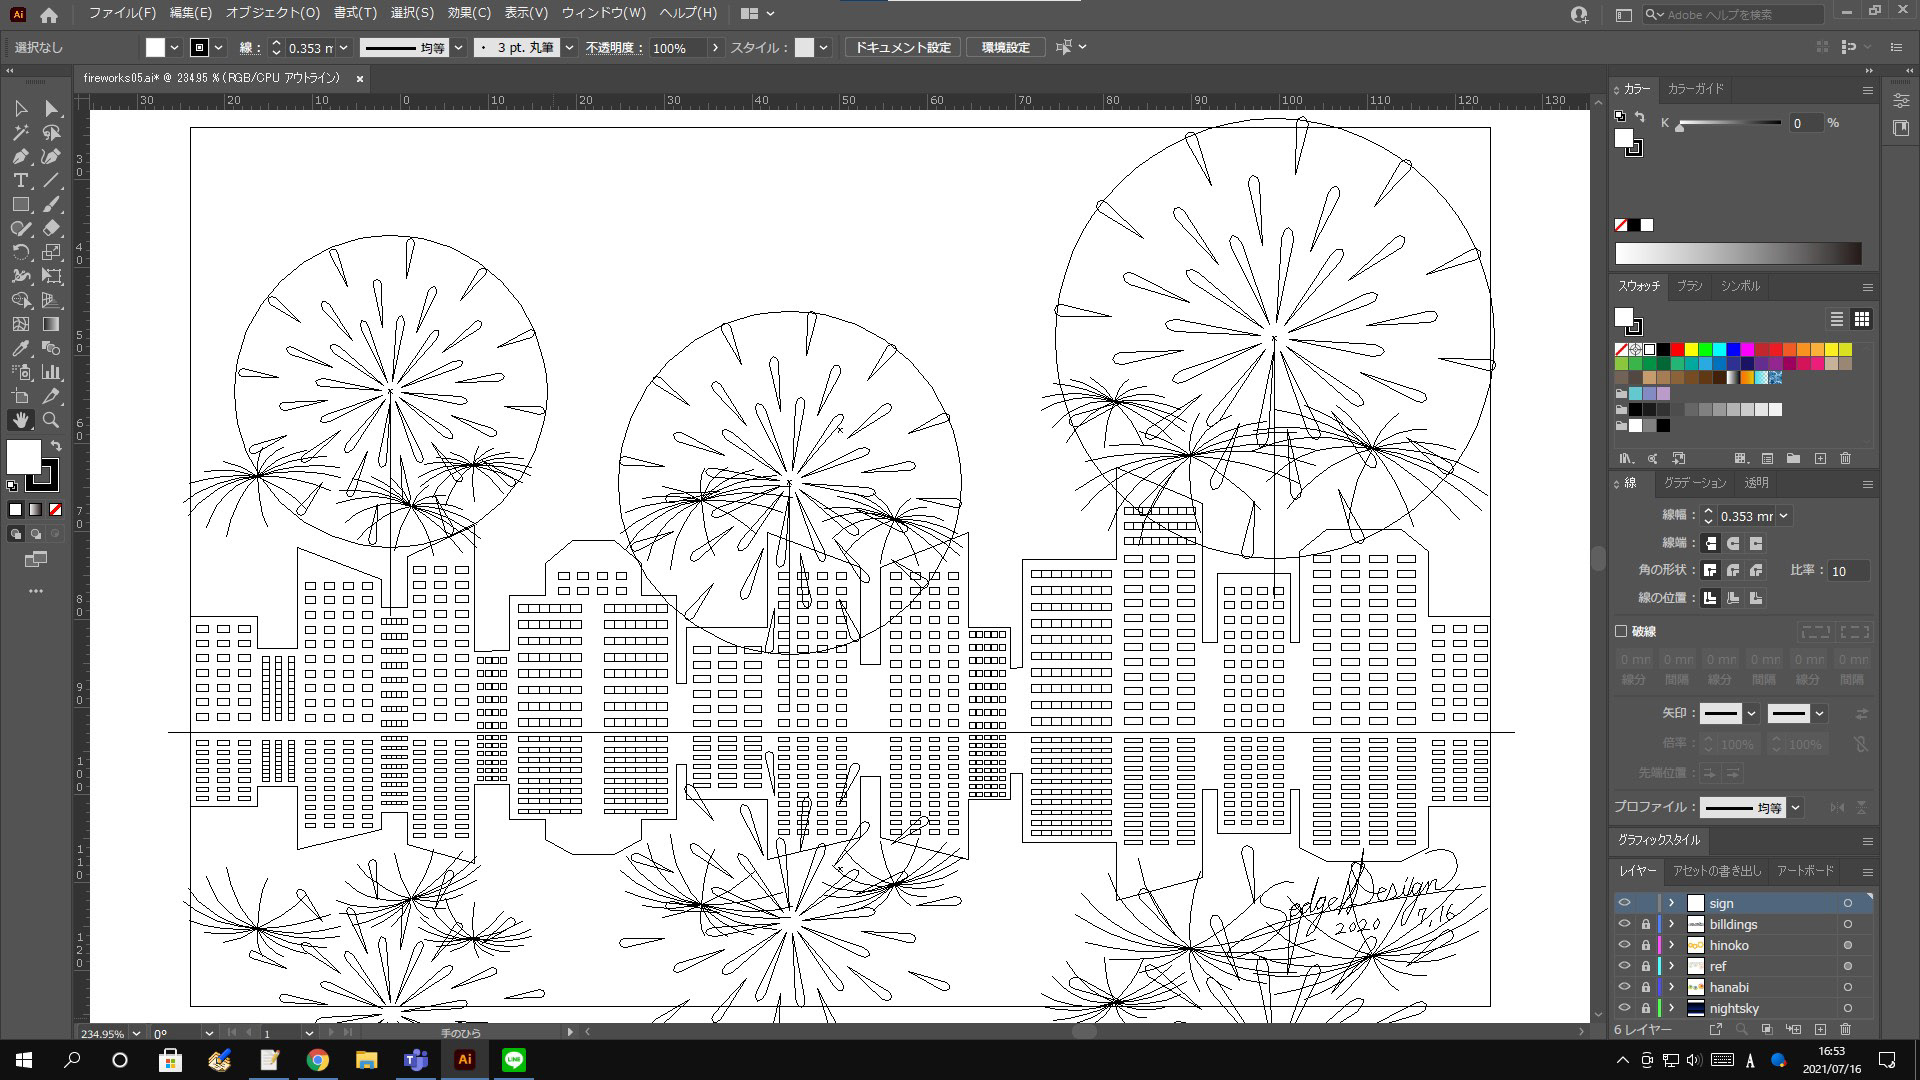Select the Pen tool
The image size is (1920, 1080).
pos(21,156)
